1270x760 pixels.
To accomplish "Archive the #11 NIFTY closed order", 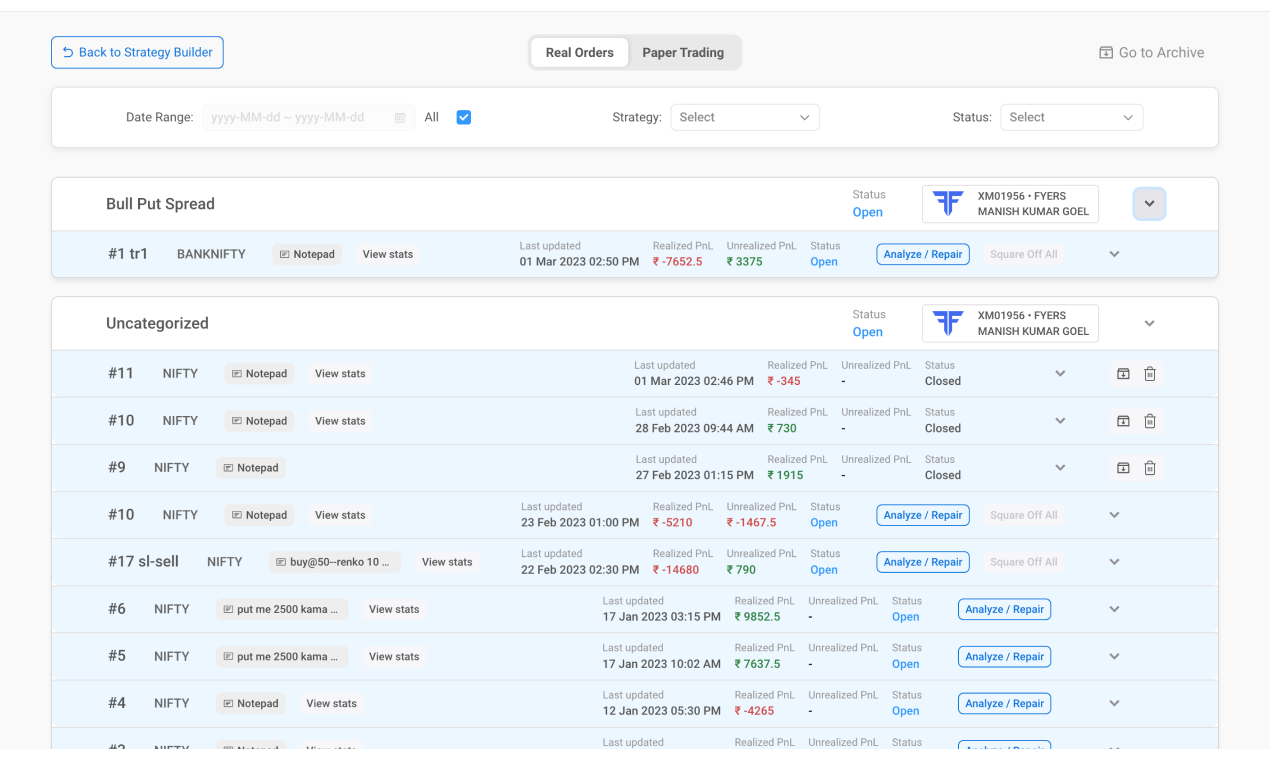I will 1123,374.
